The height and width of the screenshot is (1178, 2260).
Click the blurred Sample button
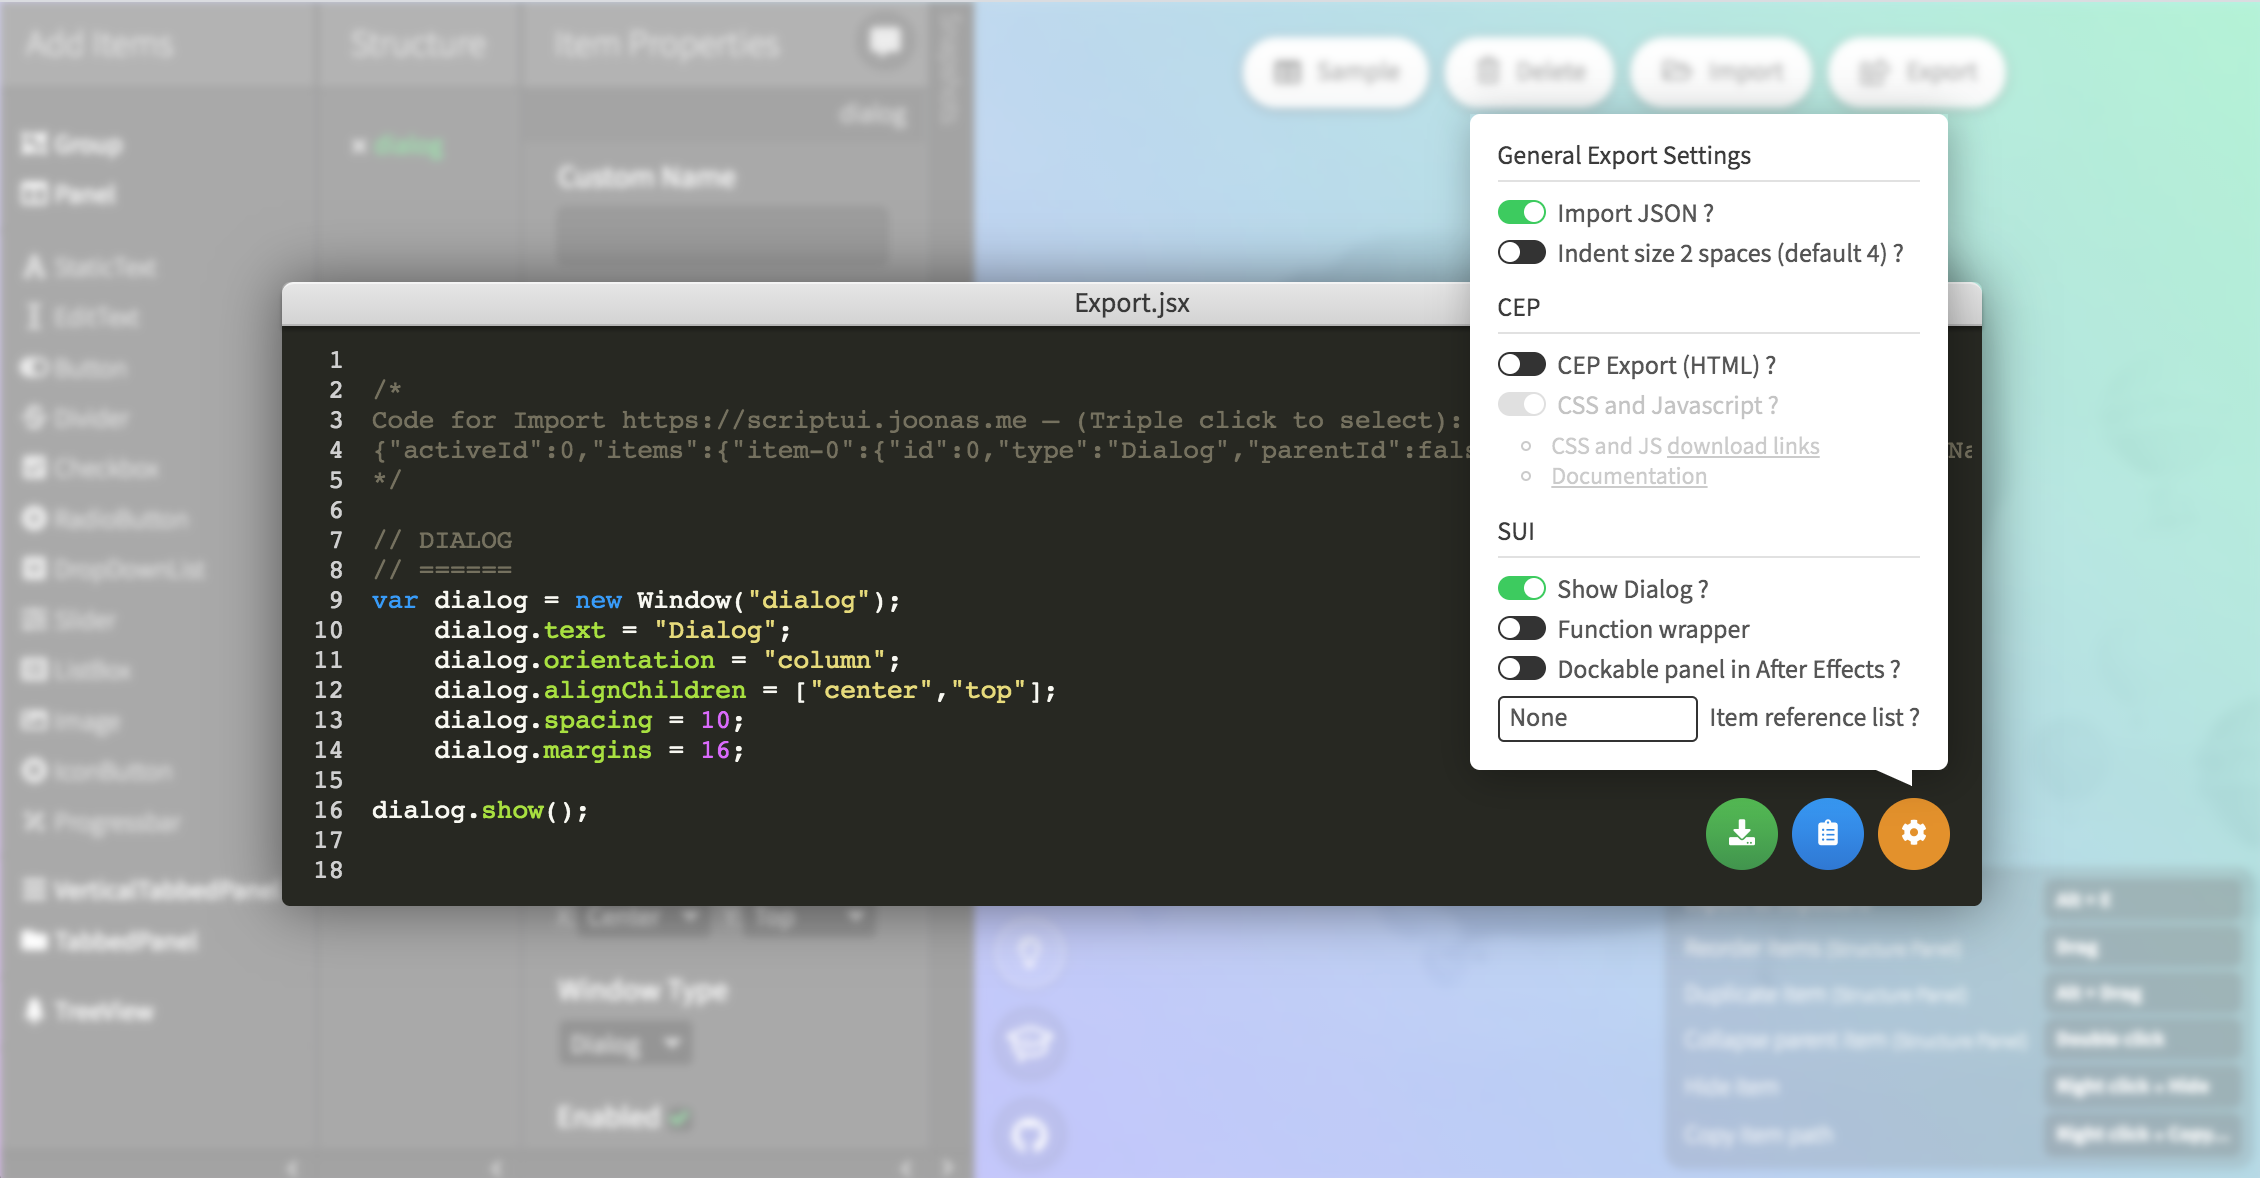[x=1335, y=72]
